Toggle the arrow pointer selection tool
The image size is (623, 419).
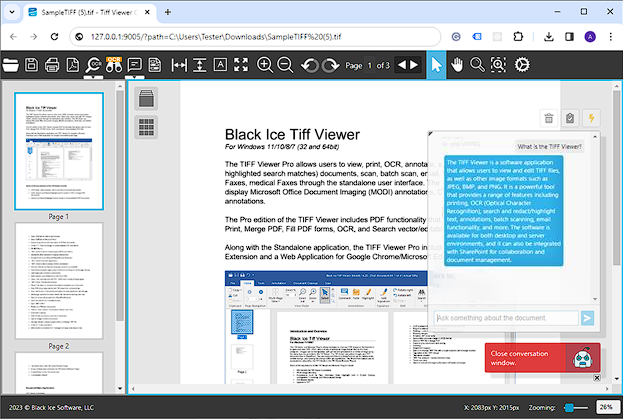tap(436, 65)
